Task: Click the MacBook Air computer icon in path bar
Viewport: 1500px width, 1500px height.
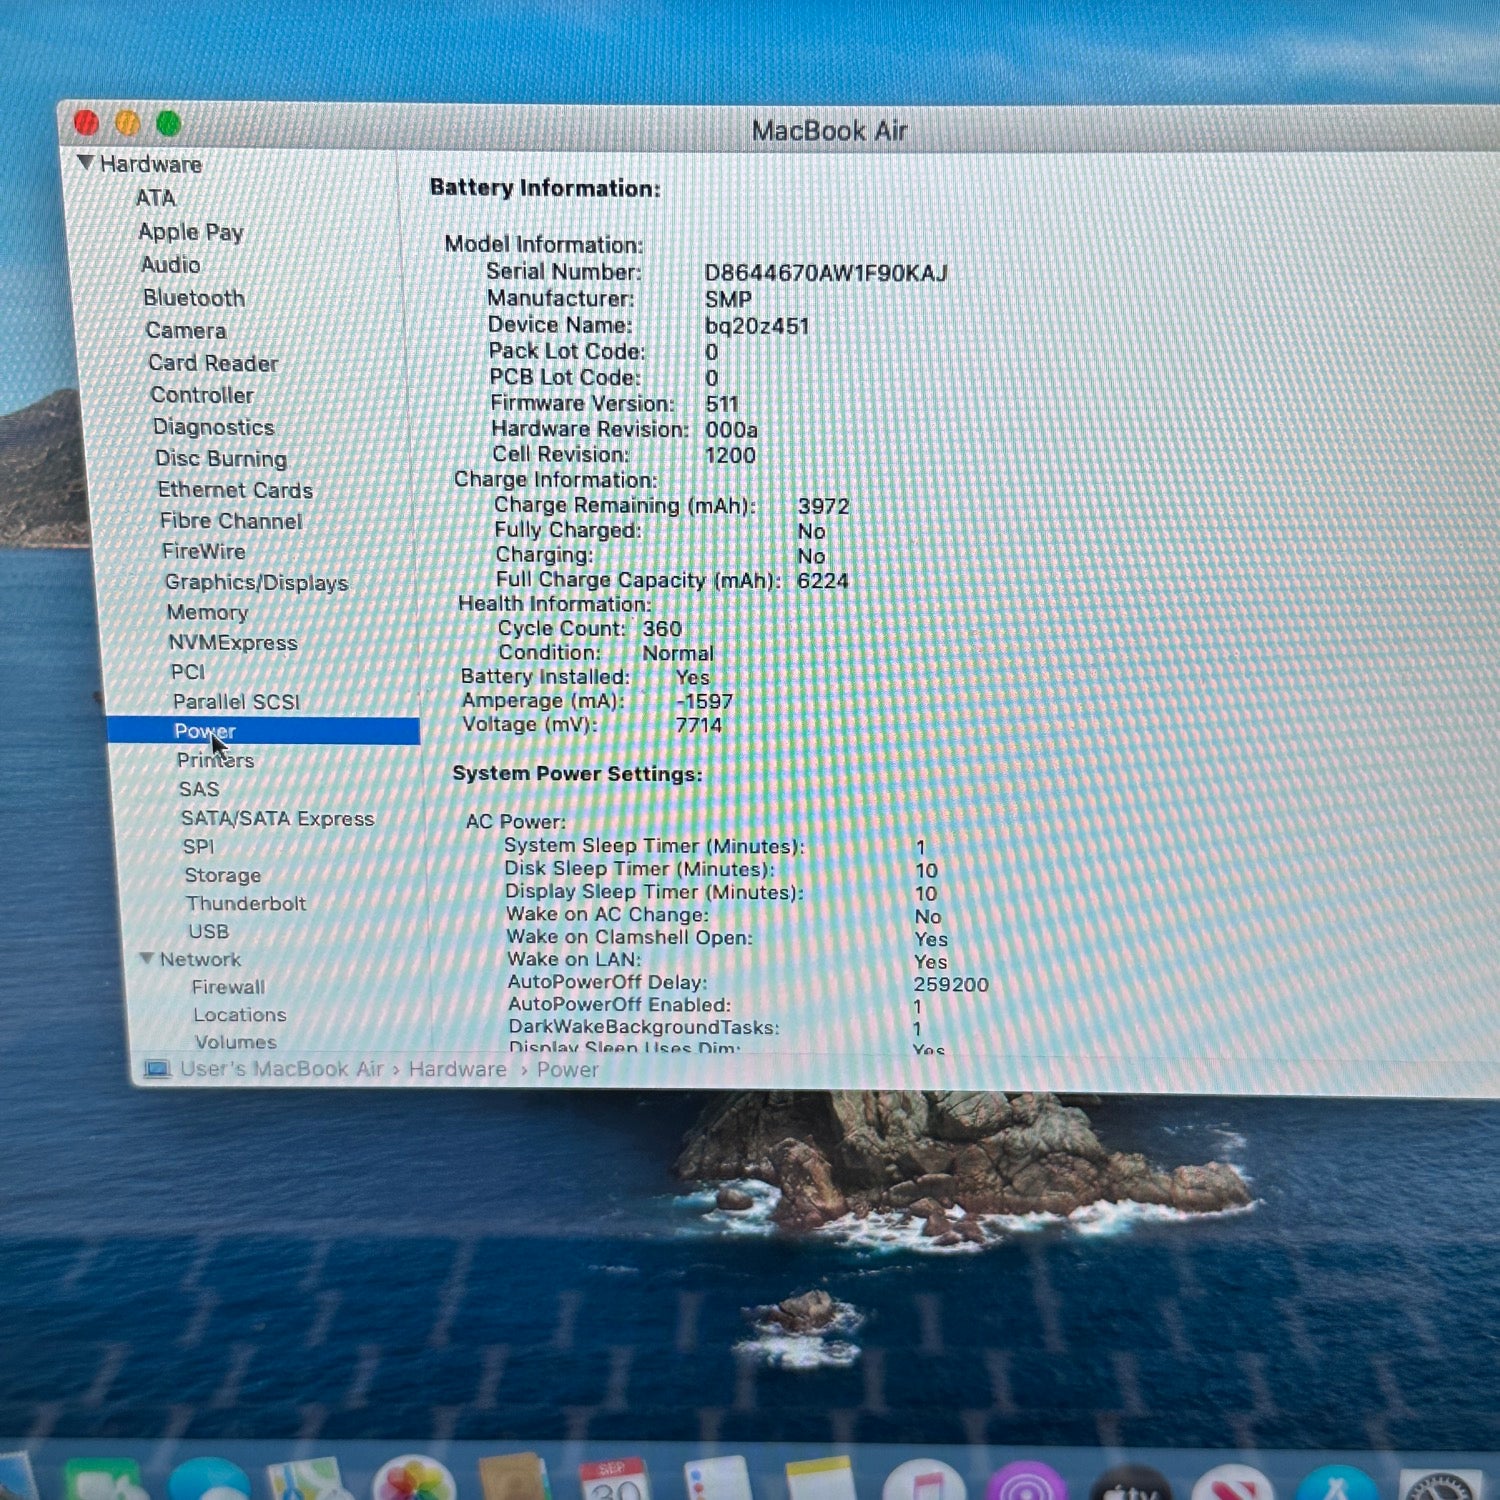Action: point(157,1069)
